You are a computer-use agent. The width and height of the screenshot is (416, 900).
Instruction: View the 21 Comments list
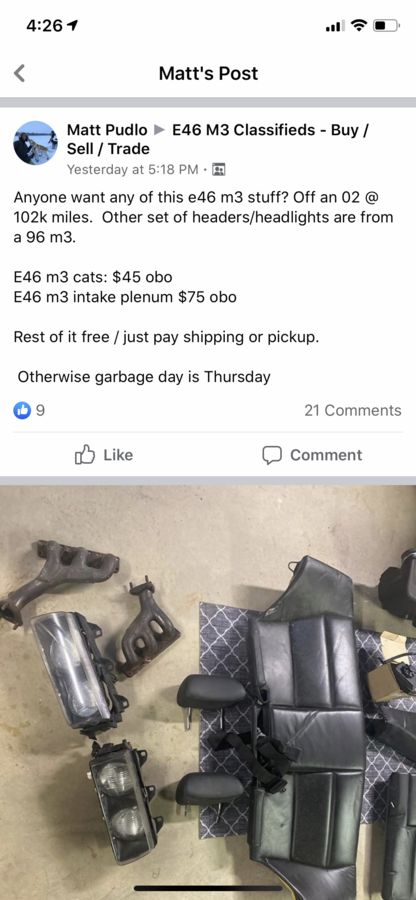353,410
